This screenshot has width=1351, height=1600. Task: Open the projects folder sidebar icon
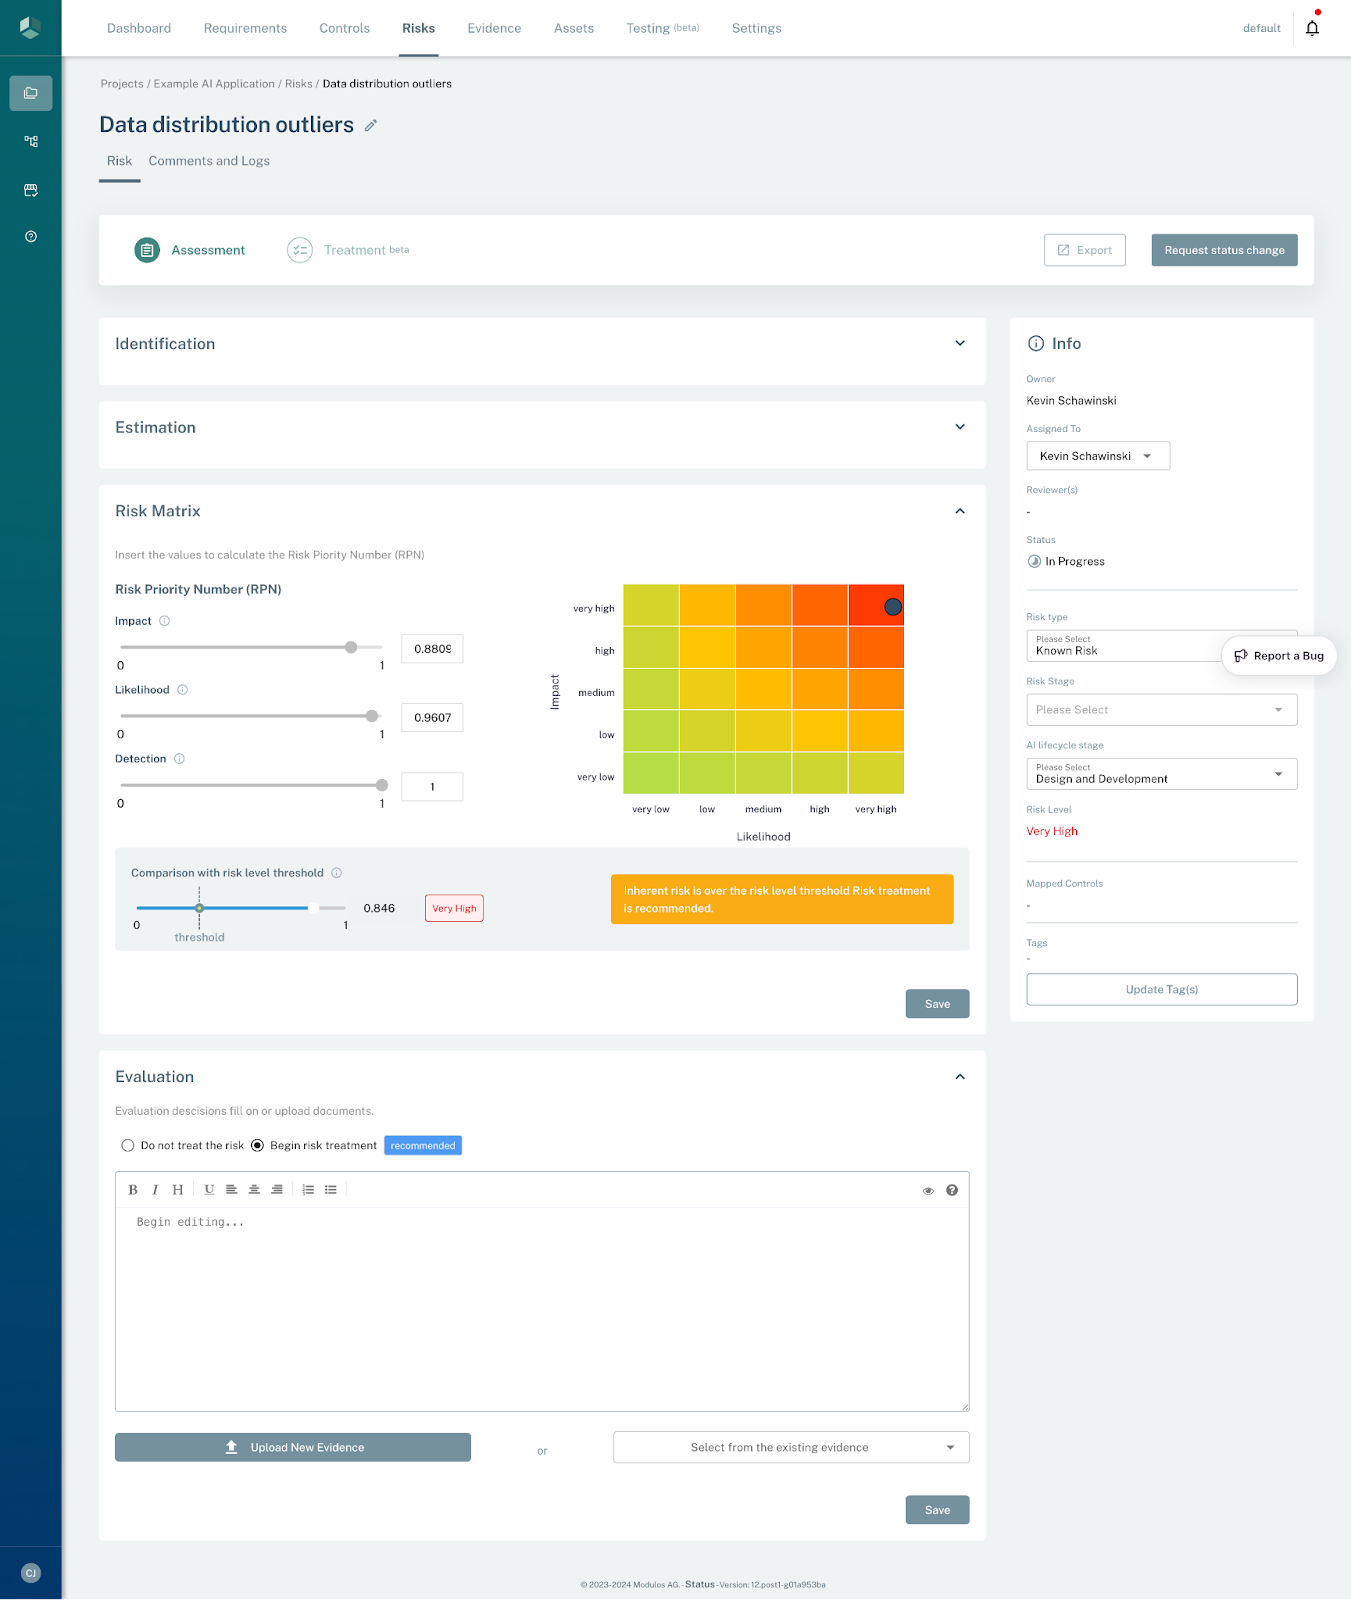[x=31, y=93]
